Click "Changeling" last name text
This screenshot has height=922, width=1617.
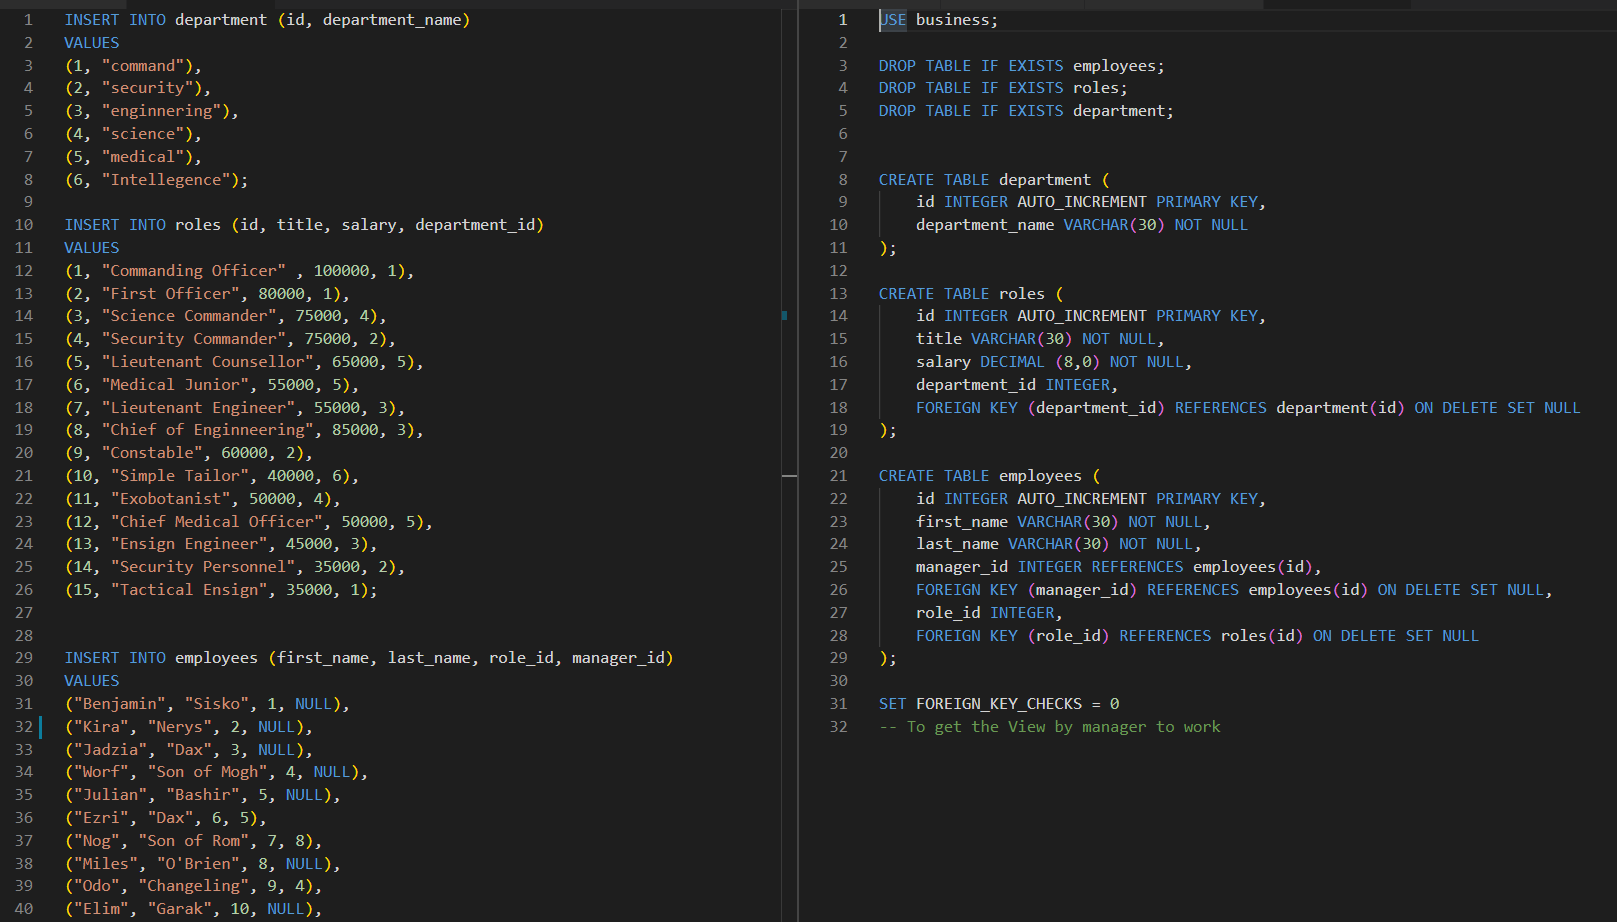193,886
